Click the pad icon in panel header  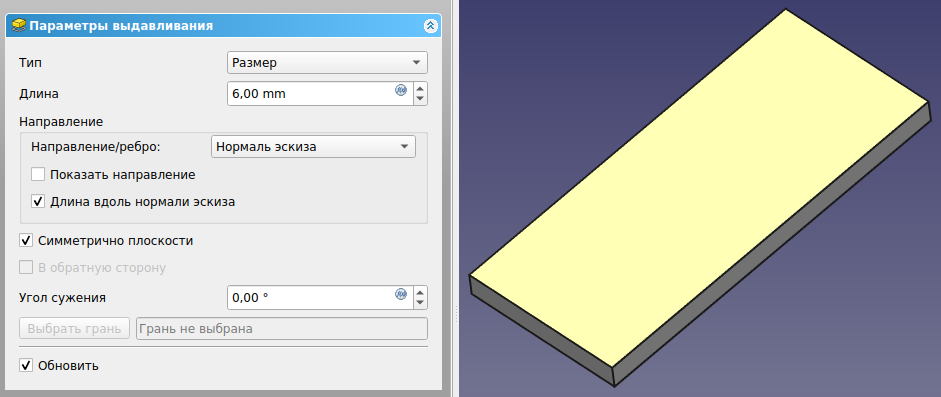[19, 26]
